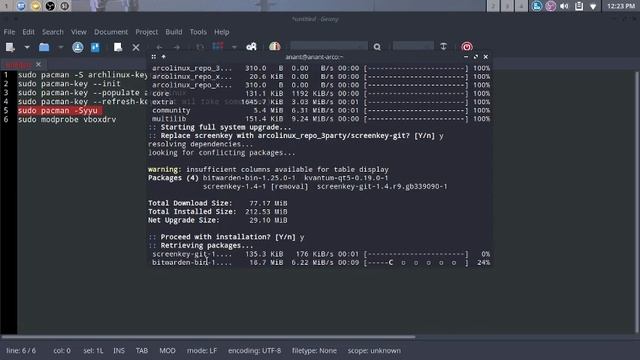Open the Help menu
640x360 pixels.
[x=222, y=32]
